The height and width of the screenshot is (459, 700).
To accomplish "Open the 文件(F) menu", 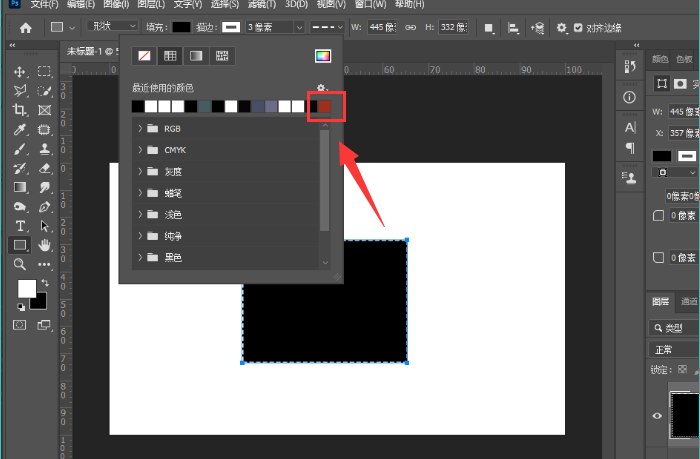I will (x=44, y=4).
